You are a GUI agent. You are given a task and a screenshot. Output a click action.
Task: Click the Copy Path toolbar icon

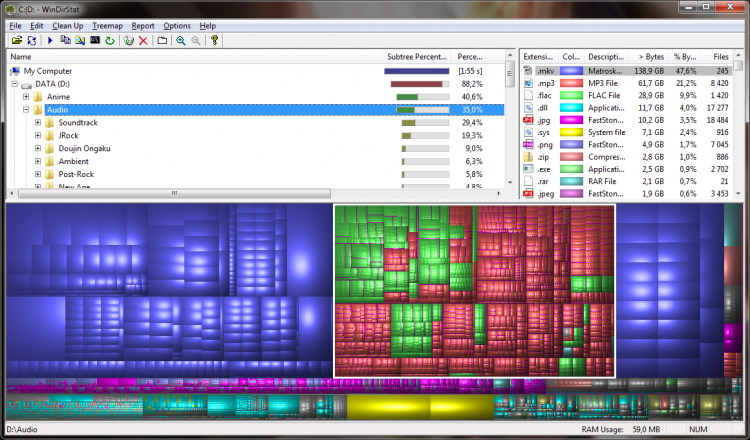pos(65,41)
